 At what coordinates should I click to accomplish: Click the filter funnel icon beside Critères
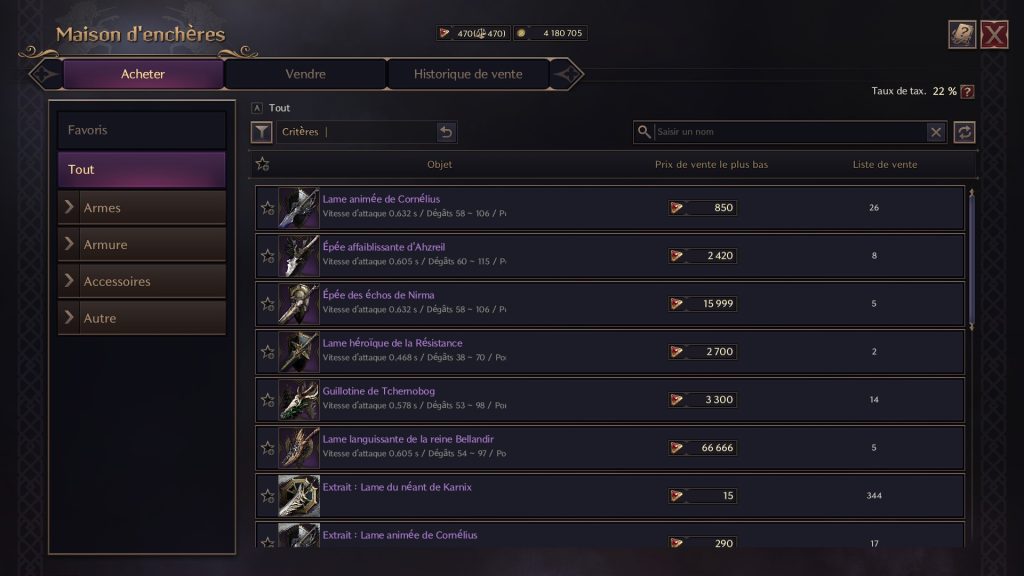261,132
